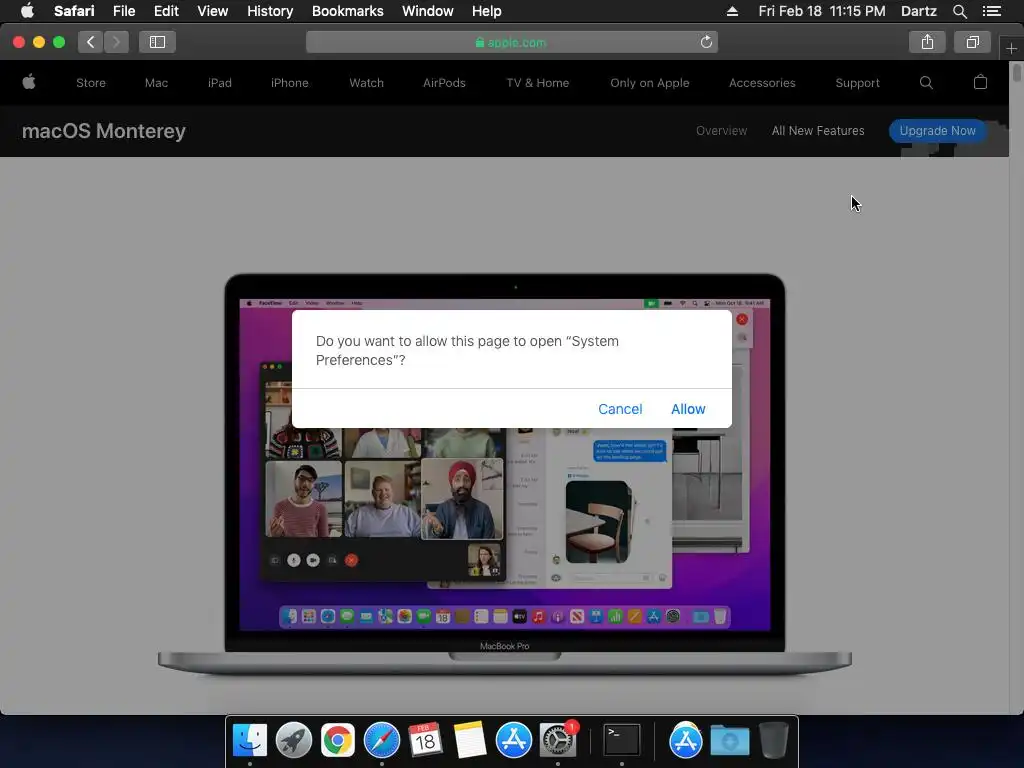Open Spotlight search in the menu bar
Image resolution: width=1024 pixels, height=768 pixels.
tap(959, 11)
